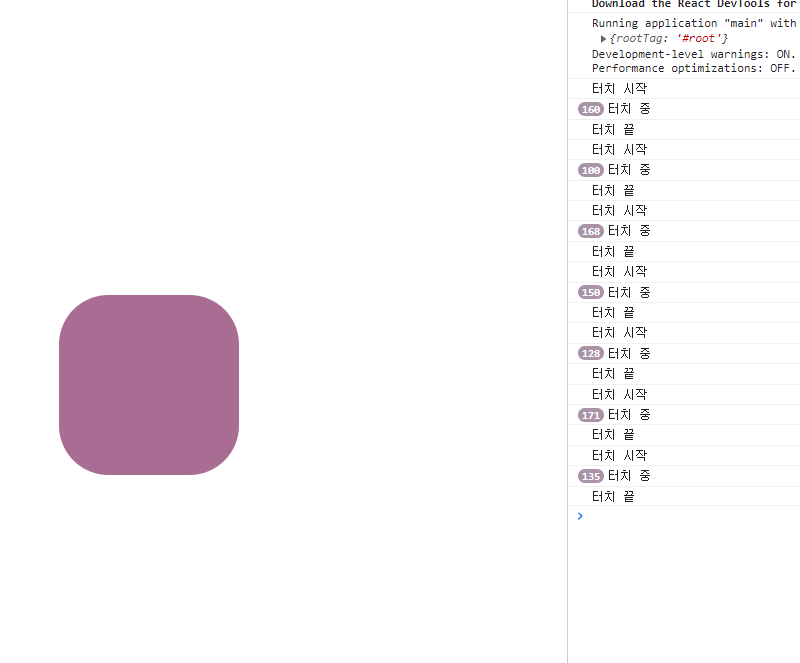Select the '터치 중' log next to 128
This screenshot has height=663, width=800.
629,353
